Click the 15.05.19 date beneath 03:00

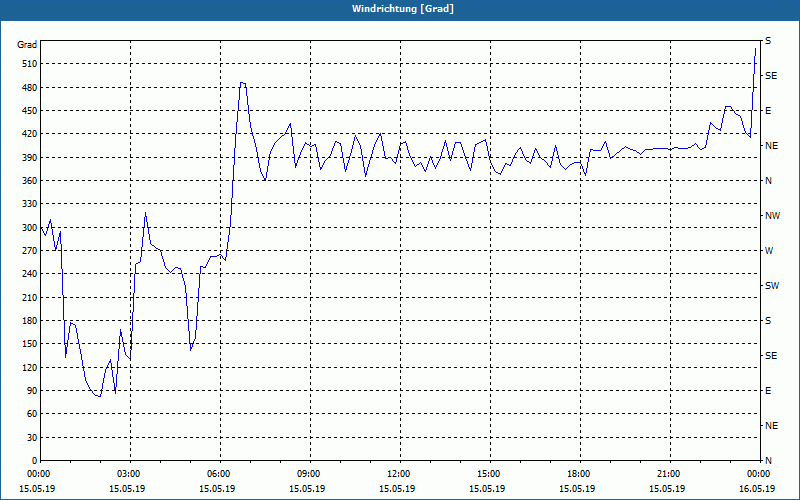tap(128, 488)
